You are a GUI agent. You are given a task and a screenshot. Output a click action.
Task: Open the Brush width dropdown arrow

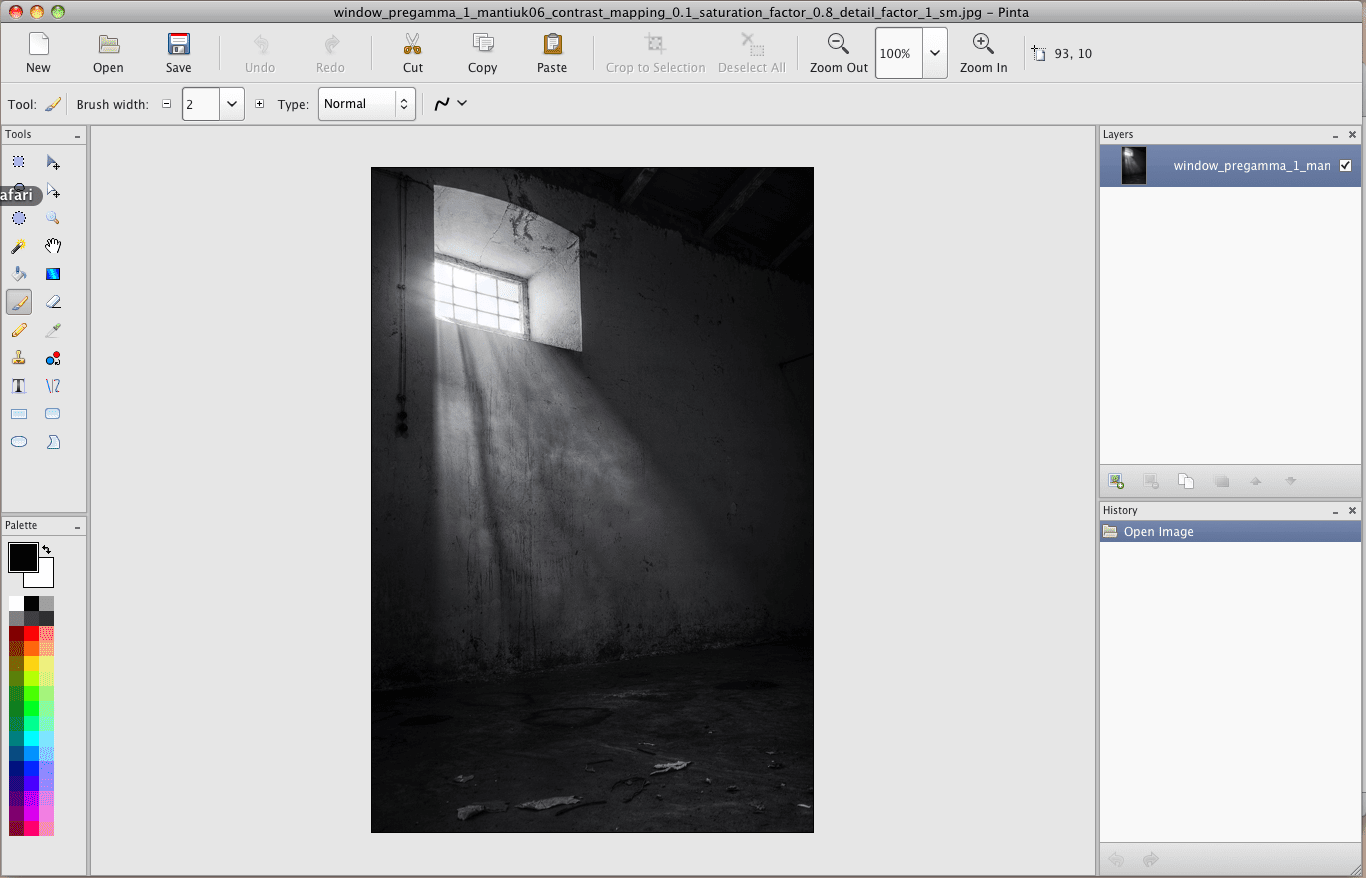coord(232,104)
